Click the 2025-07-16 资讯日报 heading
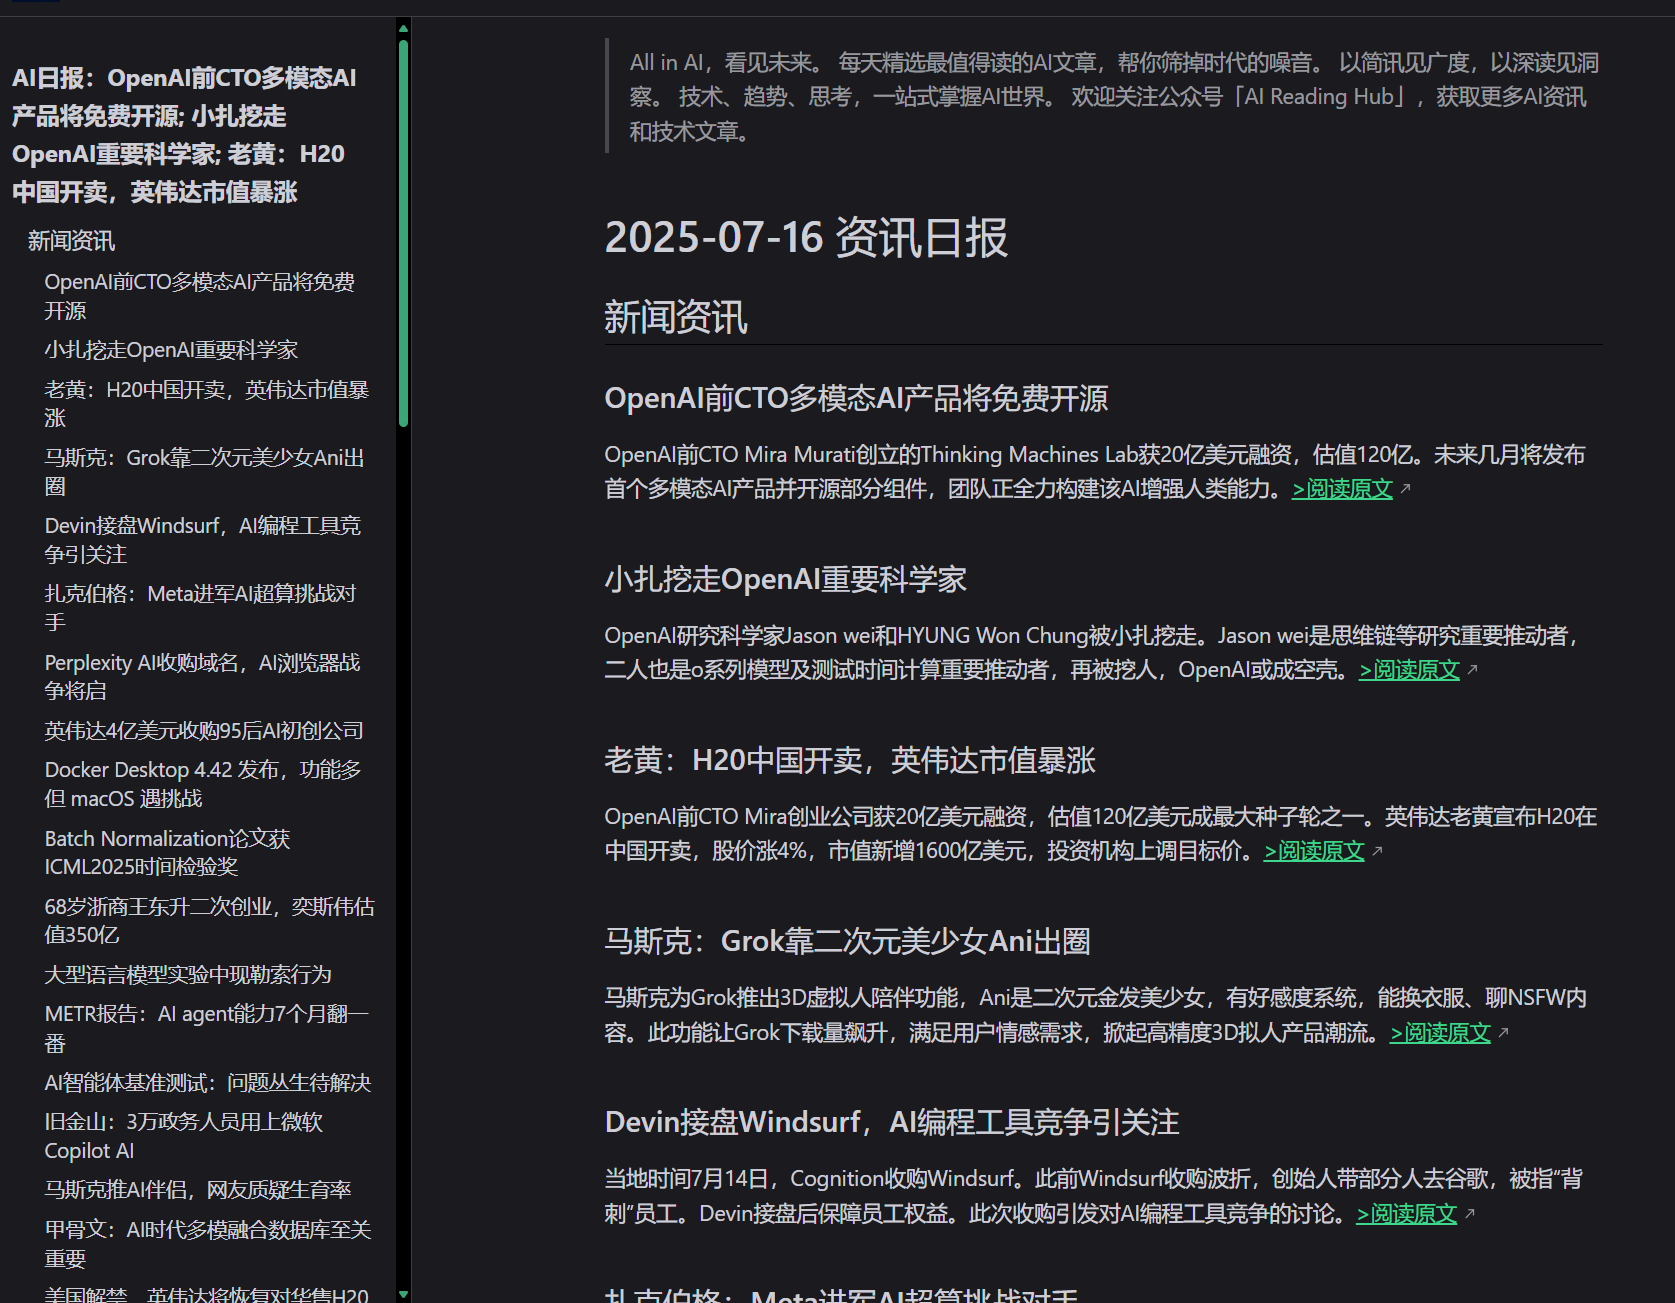Image resolution: width=1675 pixels, height=1303 pixels. click(x=806, y=238)
